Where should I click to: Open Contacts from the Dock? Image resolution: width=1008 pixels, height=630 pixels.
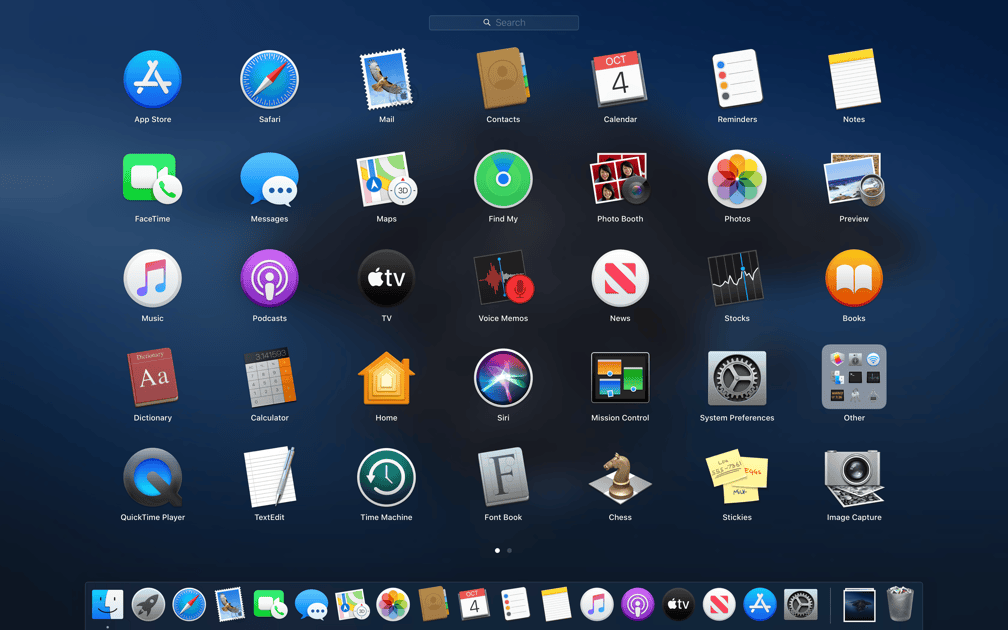coord(433,604)
